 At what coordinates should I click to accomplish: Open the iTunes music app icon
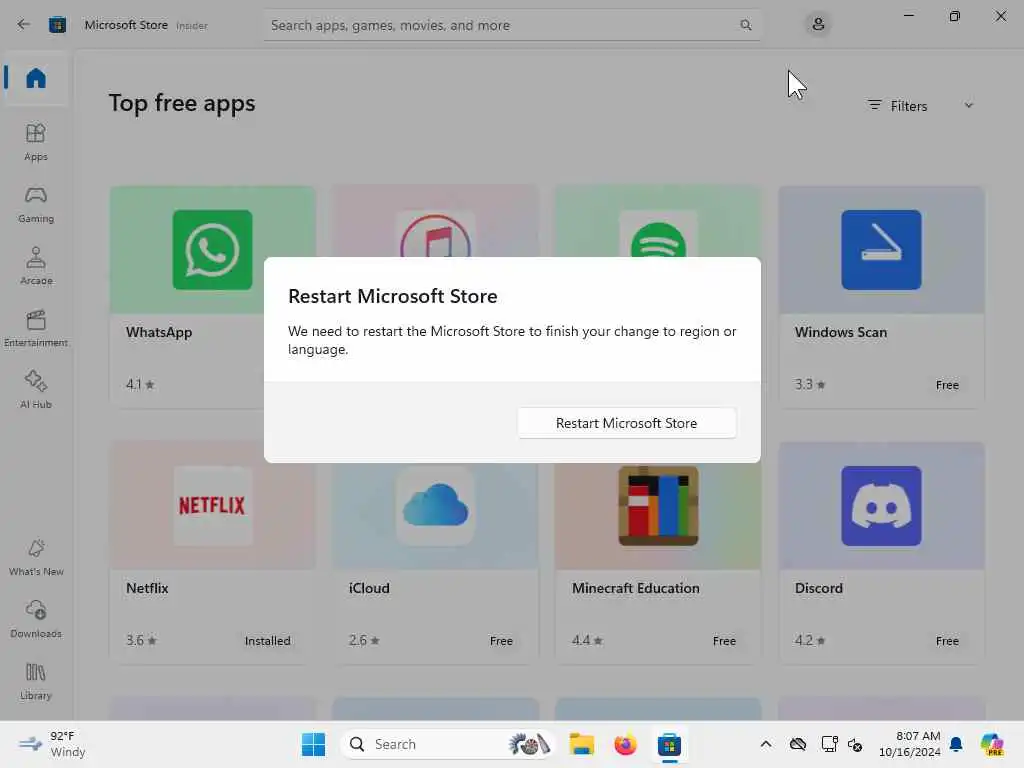435,236
